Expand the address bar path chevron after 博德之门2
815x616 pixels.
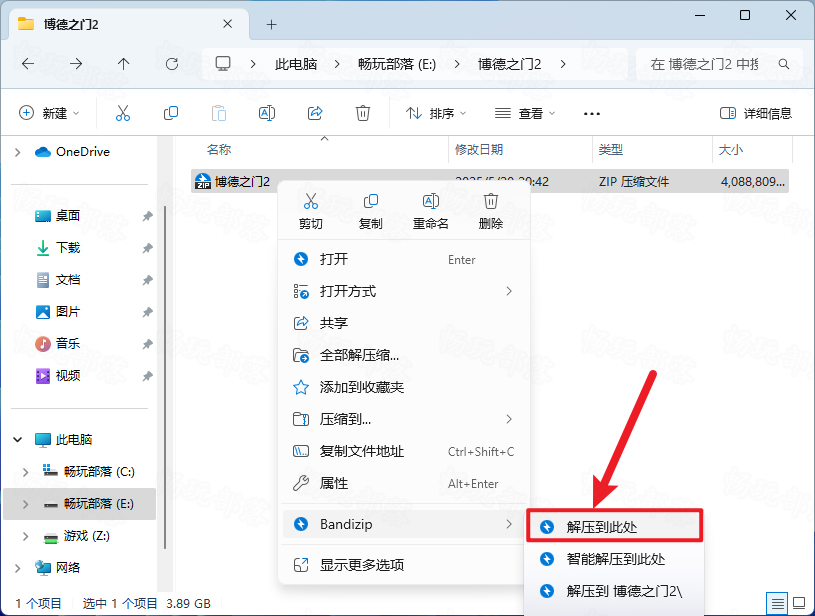pyautogui.click(x=563, y=64)
